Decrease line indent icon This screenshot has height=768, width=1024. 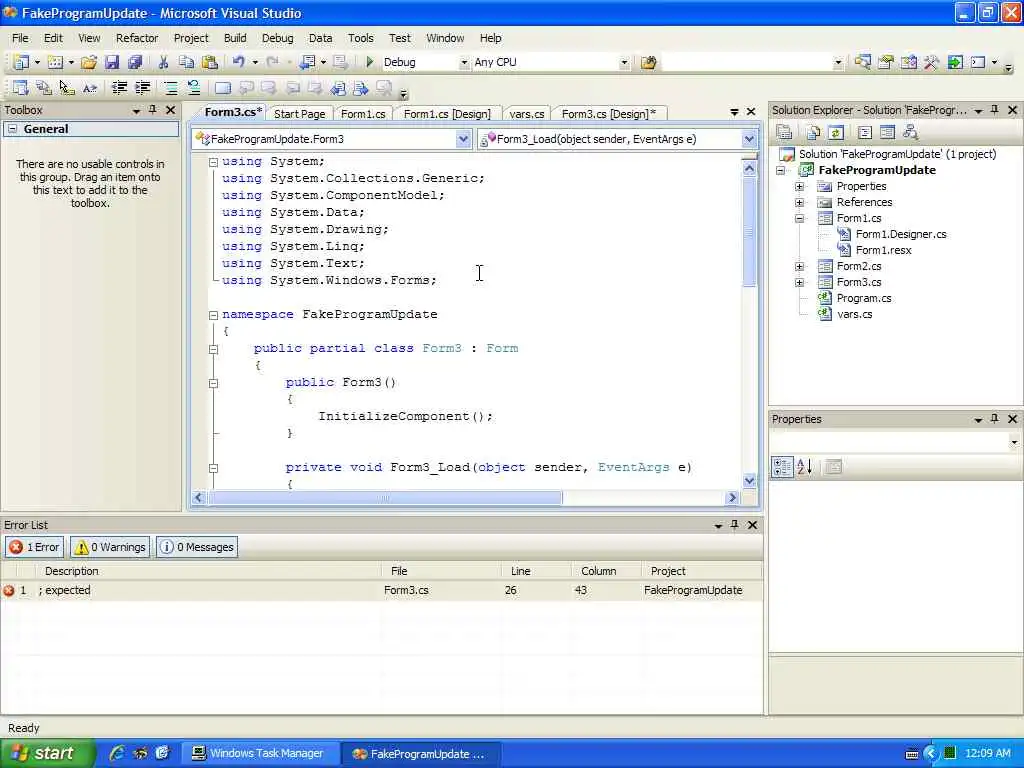point(119,88)
